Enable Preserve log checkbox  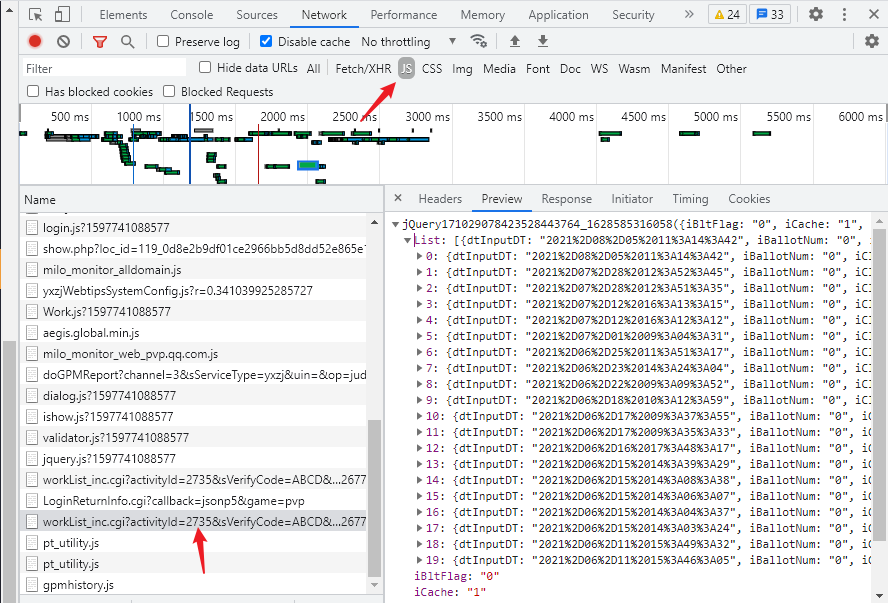pyautogui.click(x=163, y=41)
